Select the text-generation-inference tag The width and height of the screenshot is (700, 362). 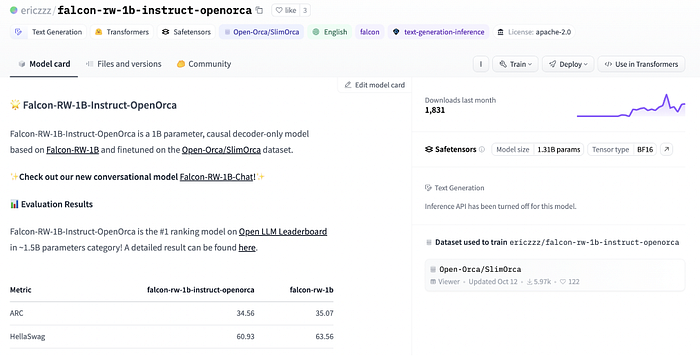pyautogui.click(x=438, y=32)
